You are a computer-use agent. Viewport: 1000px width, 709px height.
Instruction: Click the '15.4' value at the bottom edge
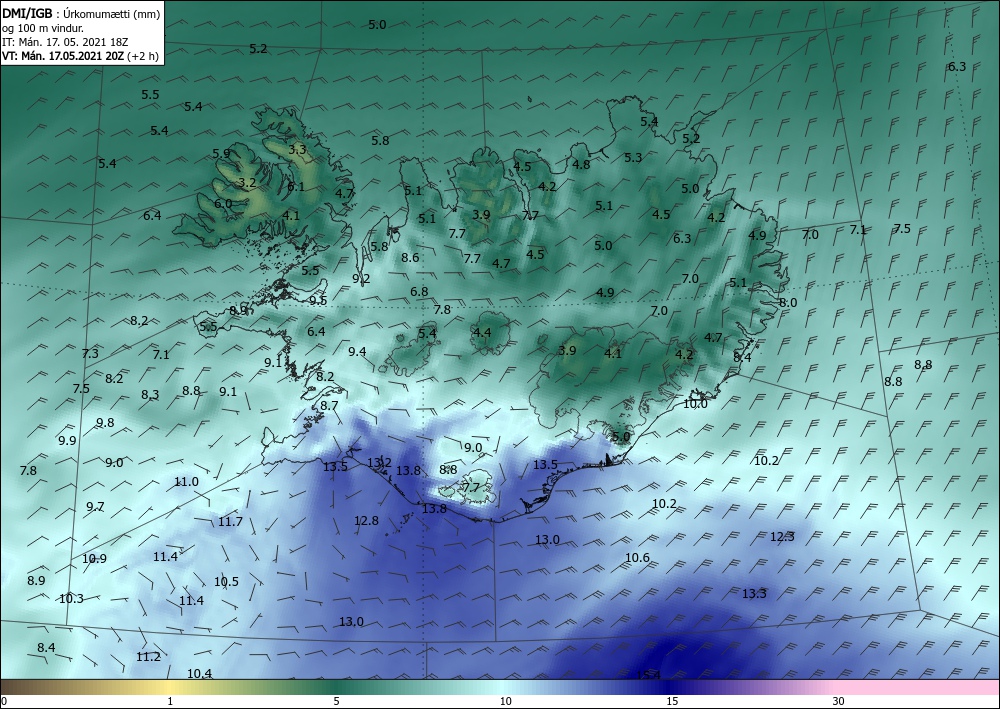(648, 675)
